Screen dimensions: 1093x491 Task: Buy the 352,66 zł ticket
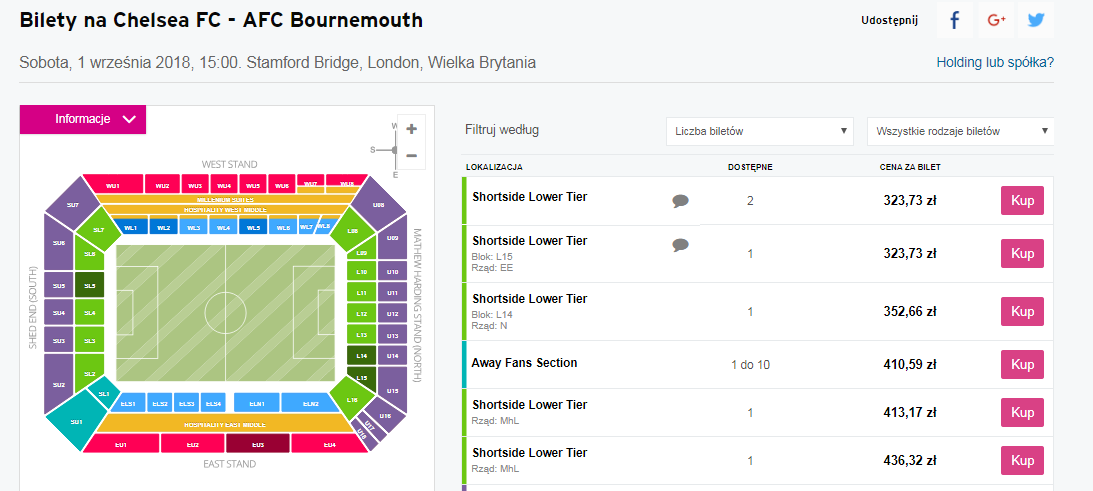click(1022, 311)
